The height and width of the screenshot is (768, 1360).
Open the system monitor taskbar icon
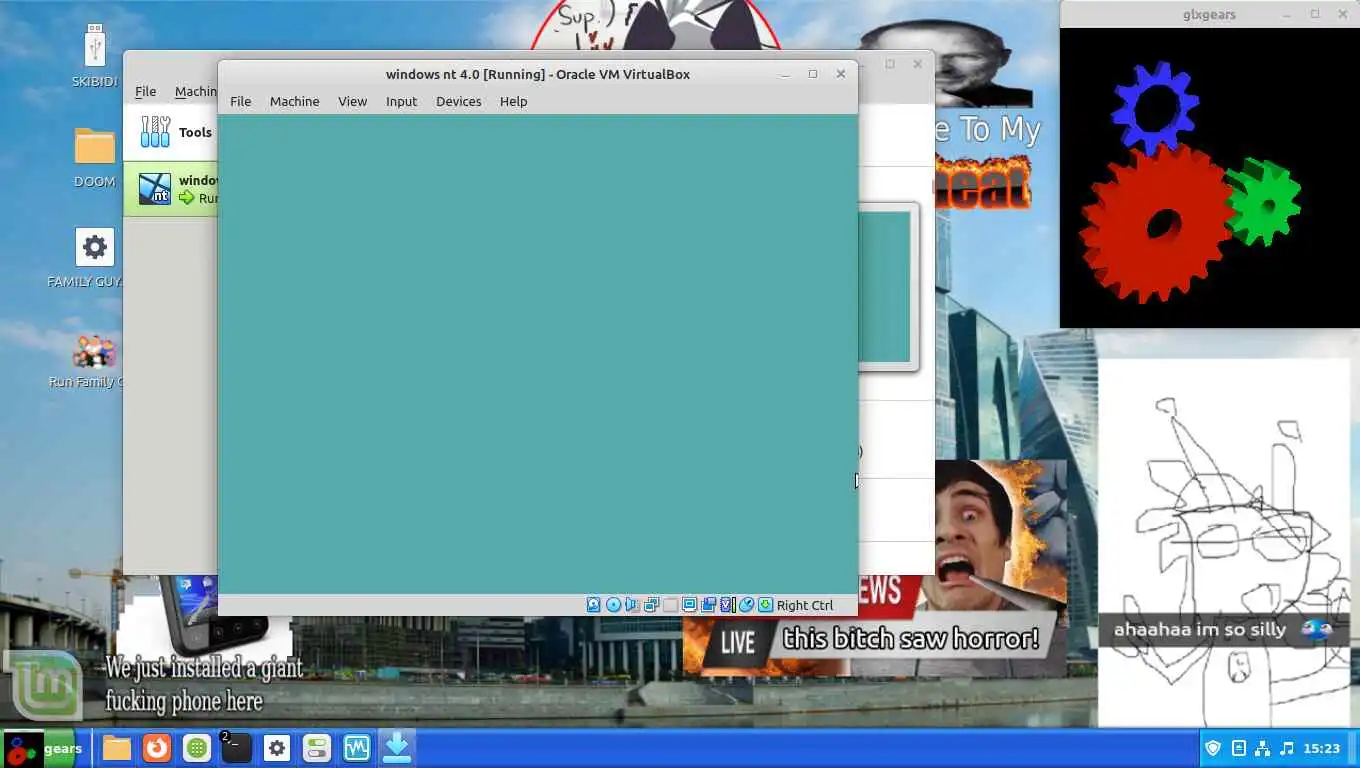point(357,748)
